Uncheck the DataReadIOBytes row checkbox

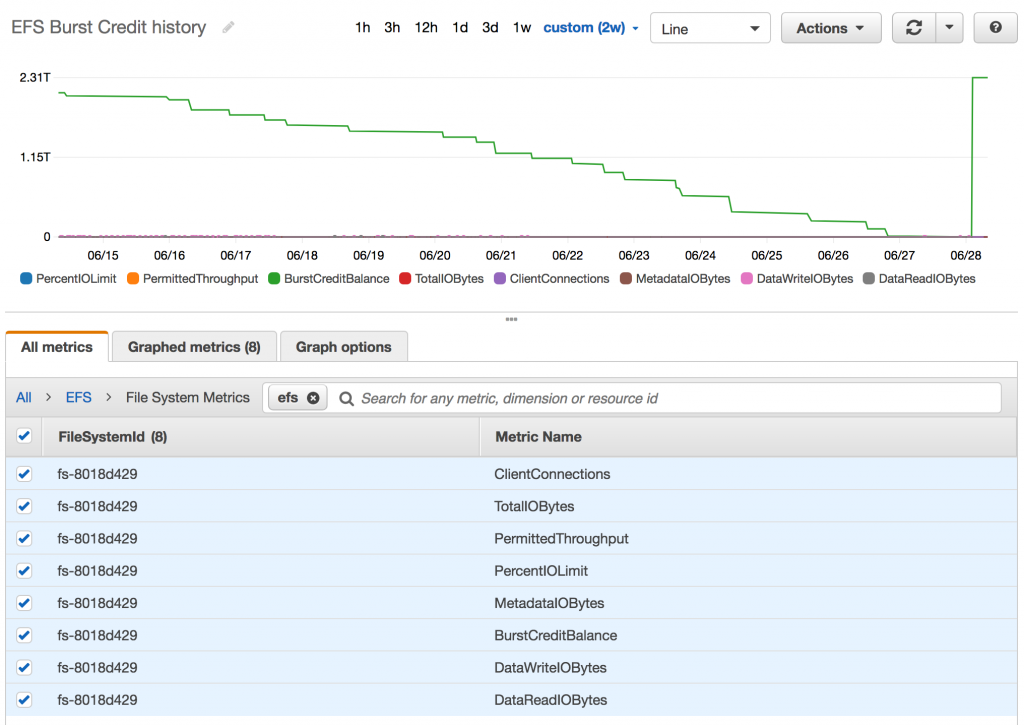(x=24, y=700)
